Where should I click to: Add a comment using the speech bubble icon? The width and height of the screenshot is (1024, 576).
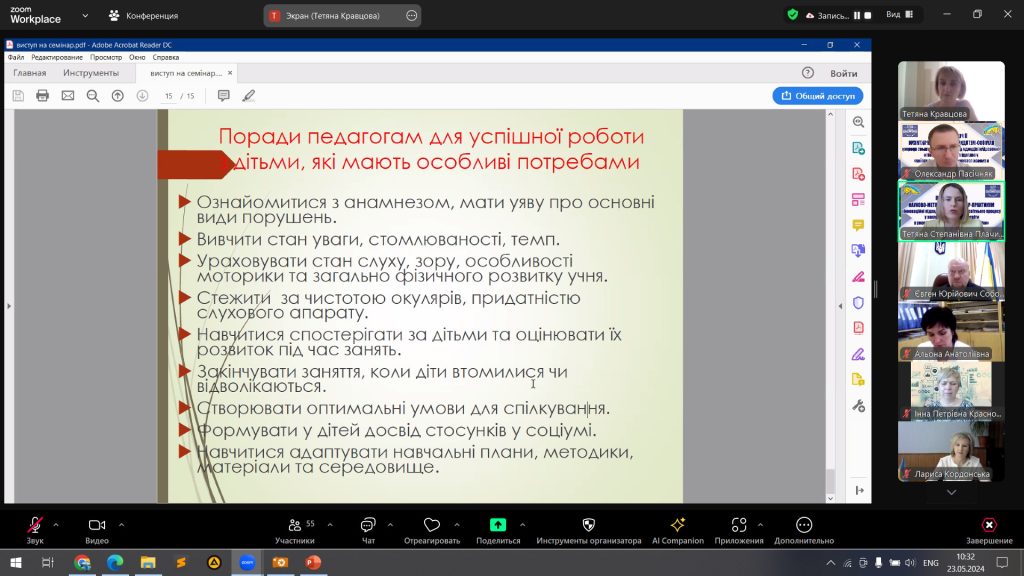(223, 96)
